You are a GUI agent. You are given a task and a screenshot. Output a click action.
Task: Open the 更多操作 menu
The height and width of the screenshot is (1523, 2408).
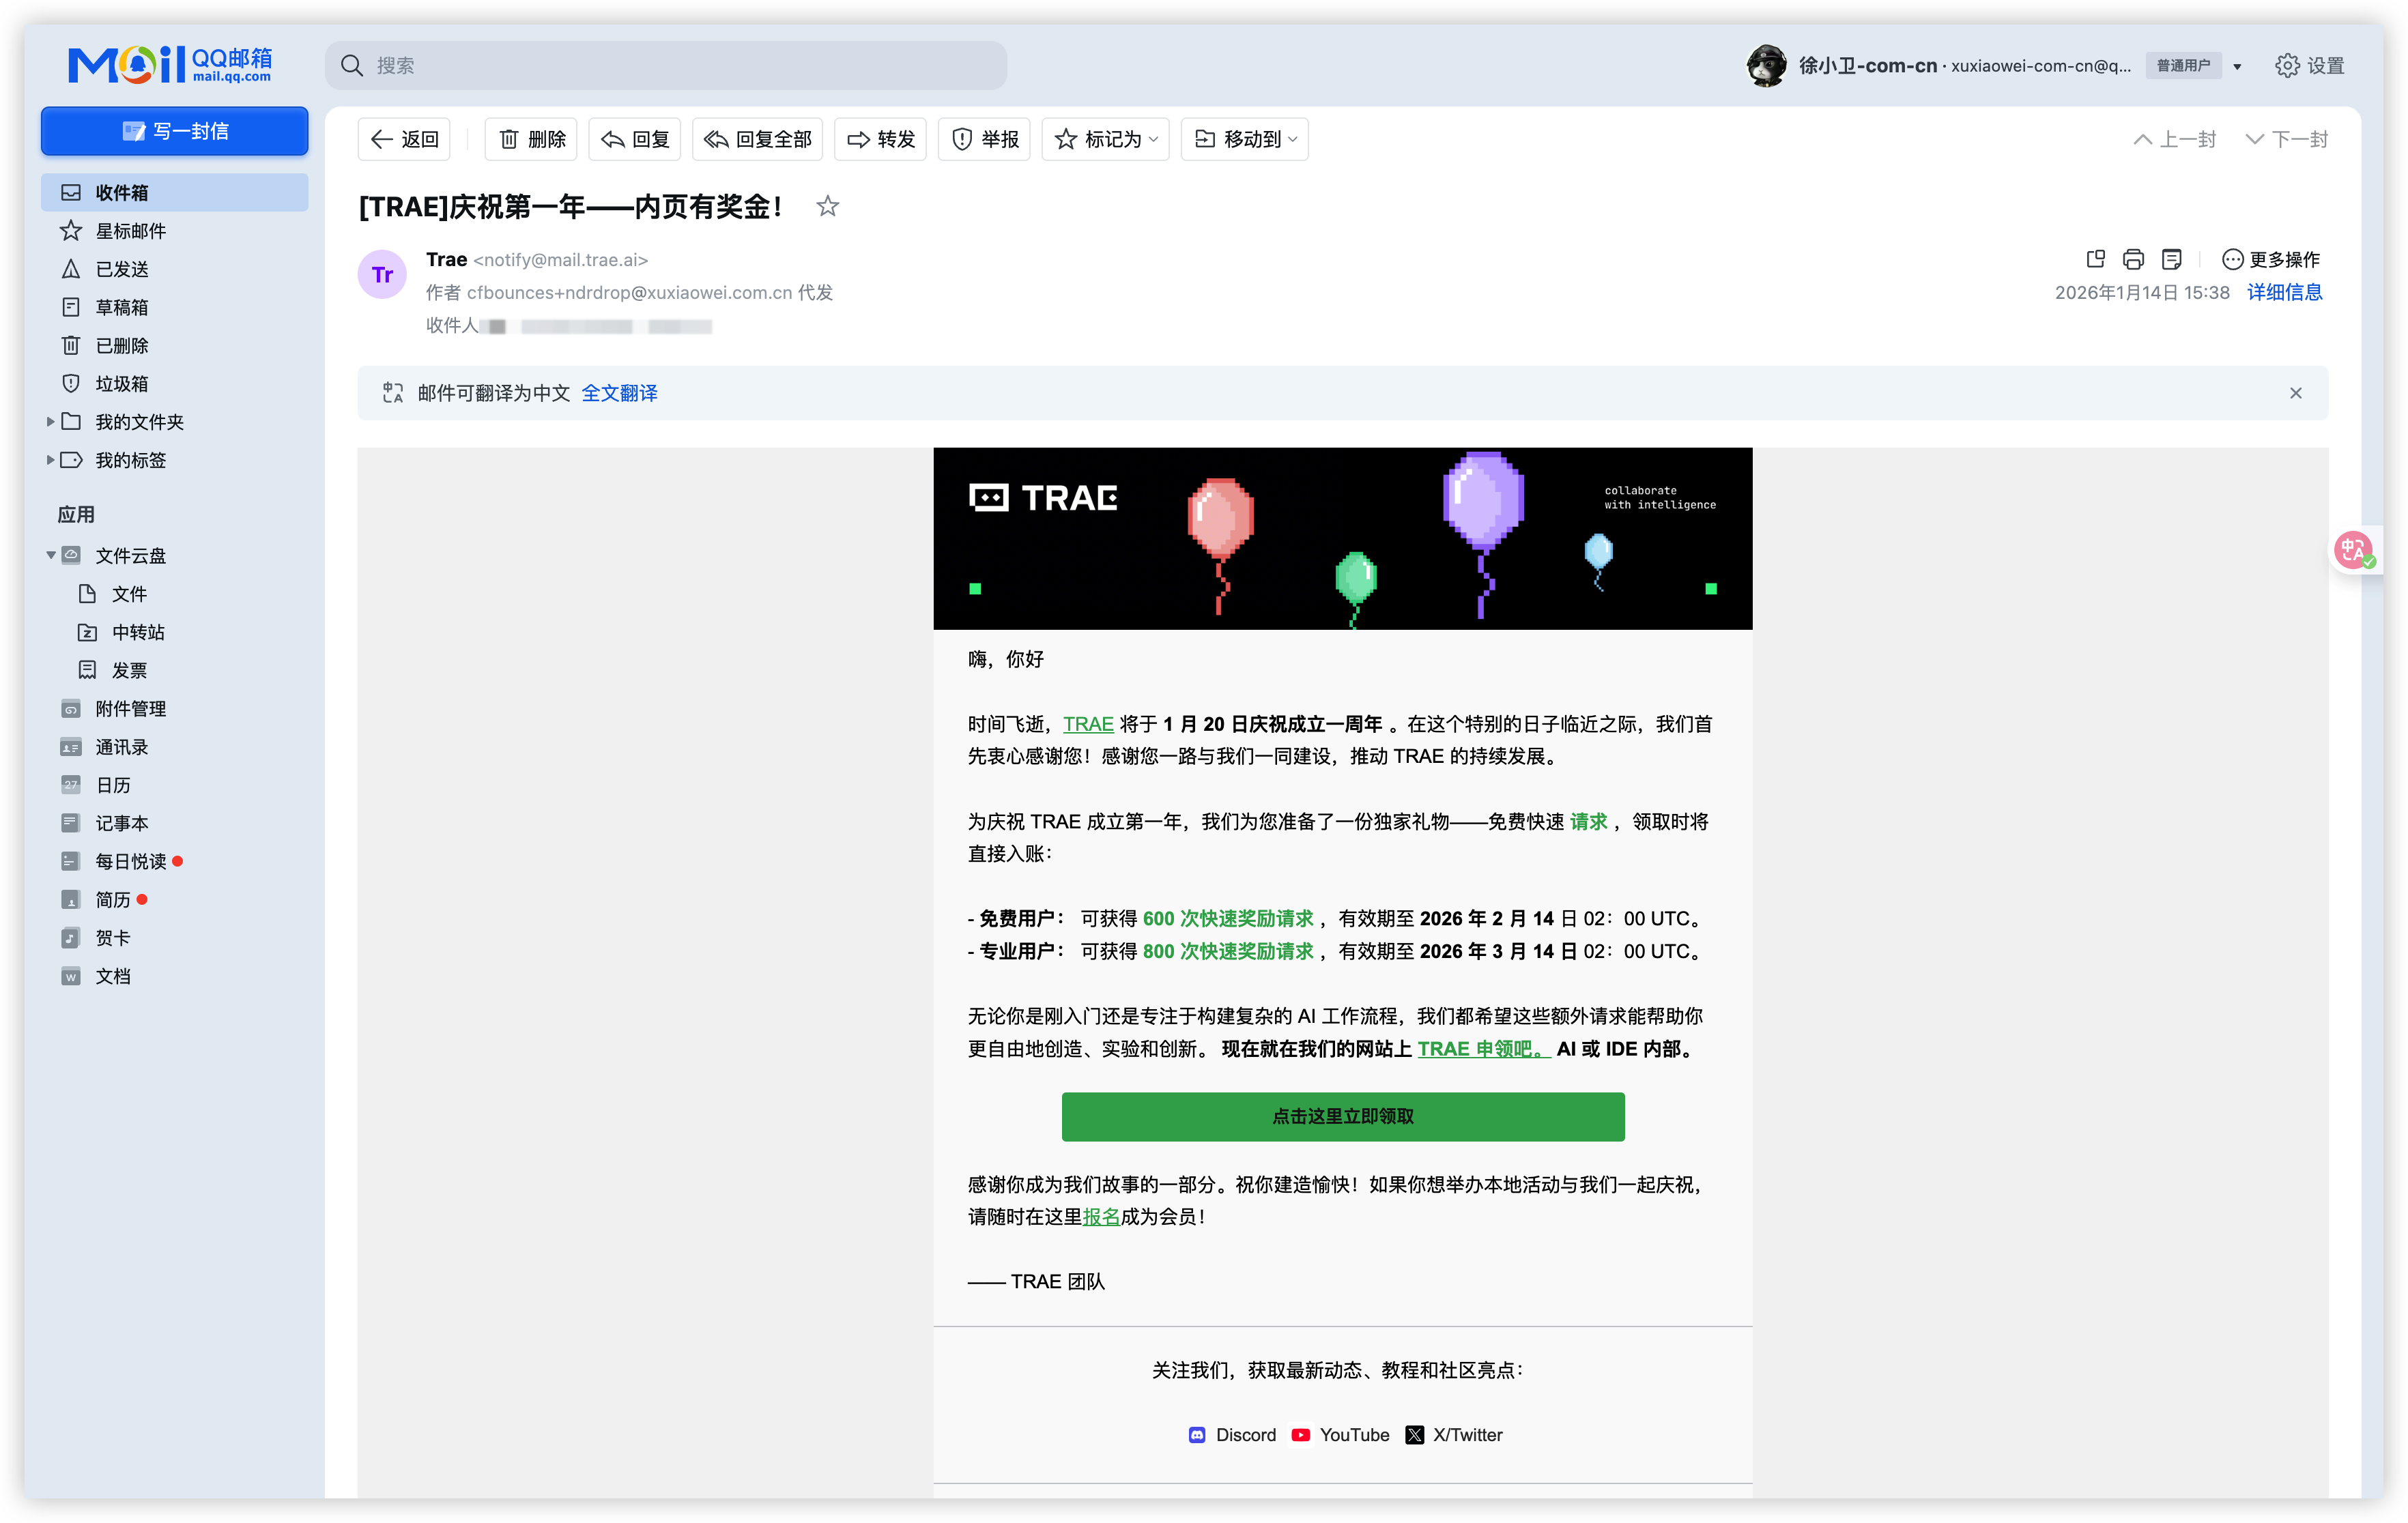pos(2270,260)
